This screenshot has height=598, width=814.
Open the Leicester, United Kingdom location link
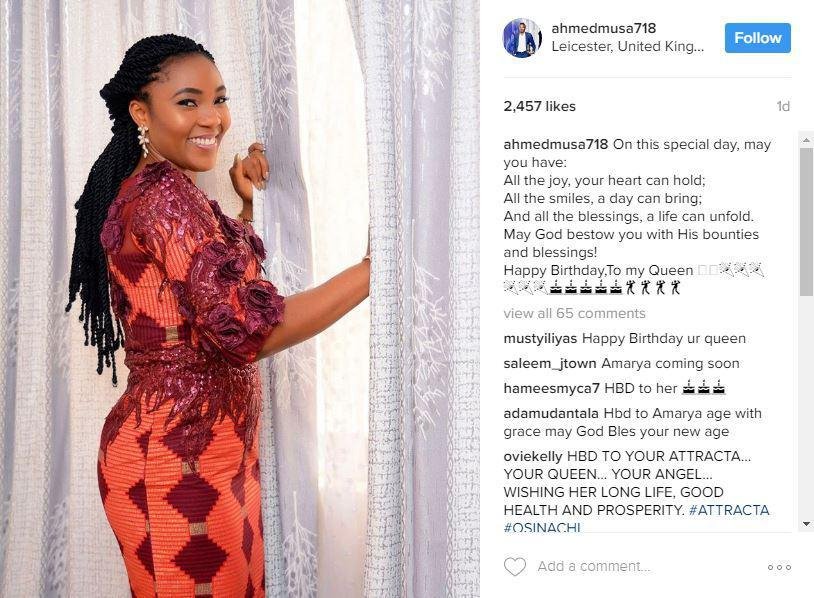click(627, 46)
